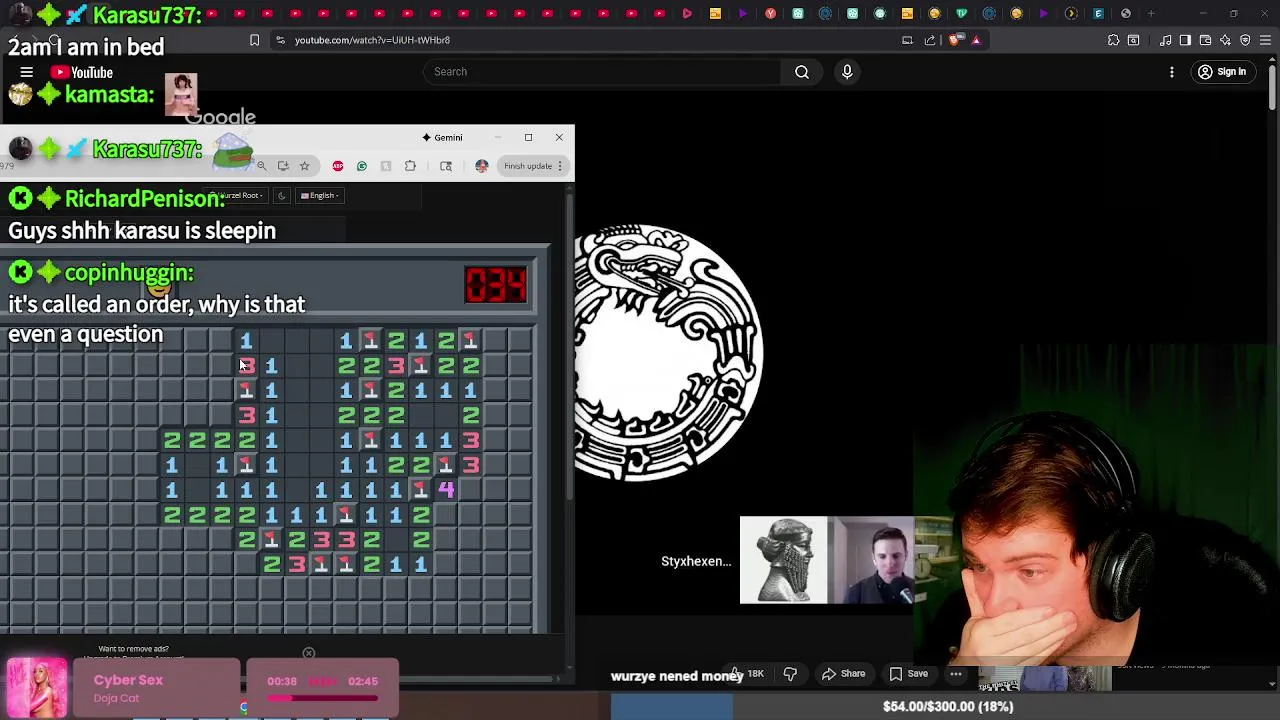Open the green Grammarly extension icon
This screenshot has width=1280, height=720.
click(362, 166)
